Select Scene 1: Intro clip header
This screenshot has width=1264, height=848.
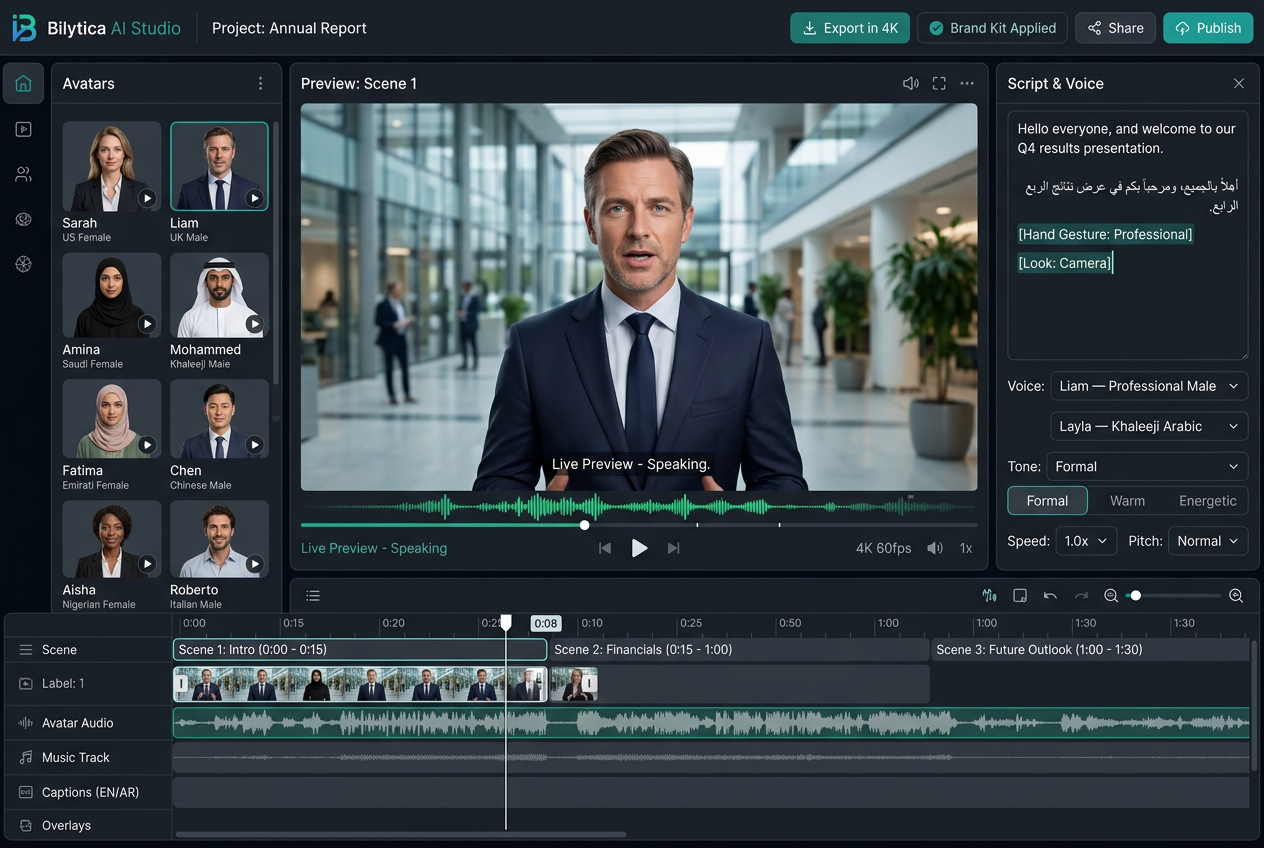(x=360, y=650)
